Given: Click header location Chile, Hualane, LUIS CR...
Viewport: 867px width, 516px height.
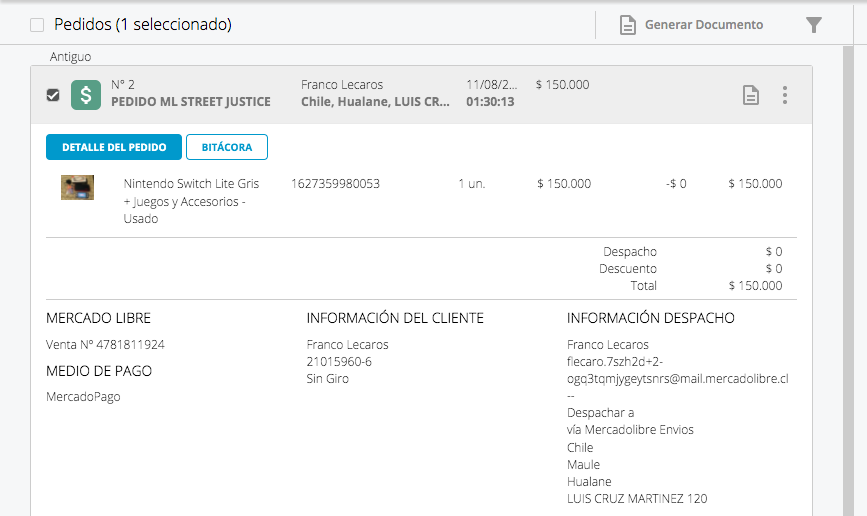Looking at the screenshot, I should [375, 102].
